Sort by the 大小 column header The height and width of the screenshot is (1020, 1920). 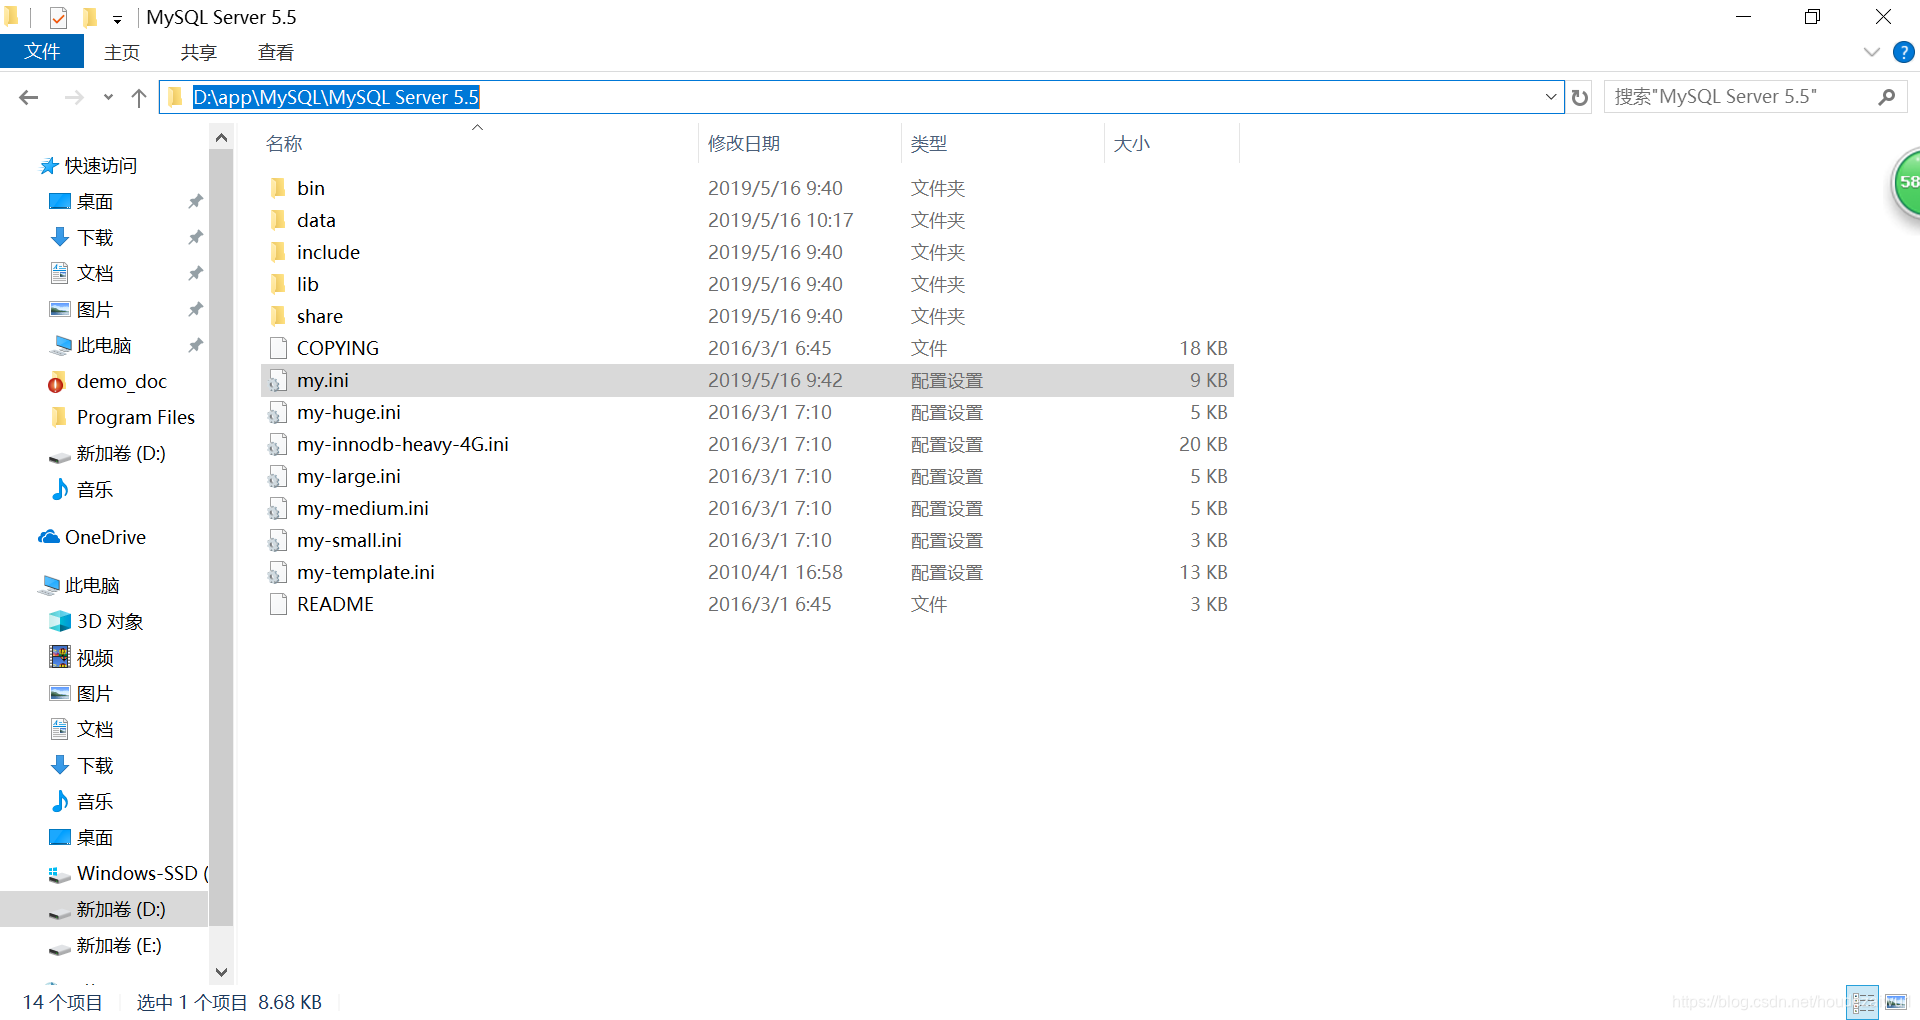tap(1131, 144)
